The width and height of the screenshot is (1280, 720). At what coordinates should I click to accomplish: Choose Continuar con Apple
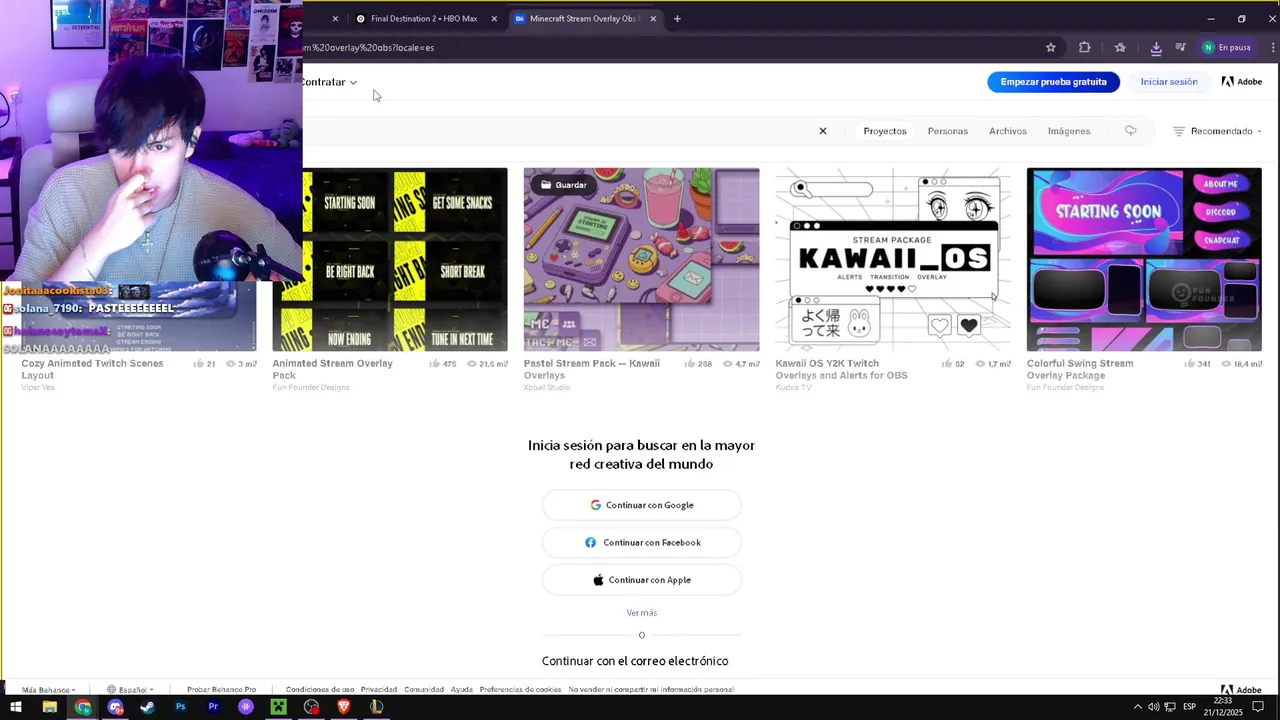tap(642, 580)
